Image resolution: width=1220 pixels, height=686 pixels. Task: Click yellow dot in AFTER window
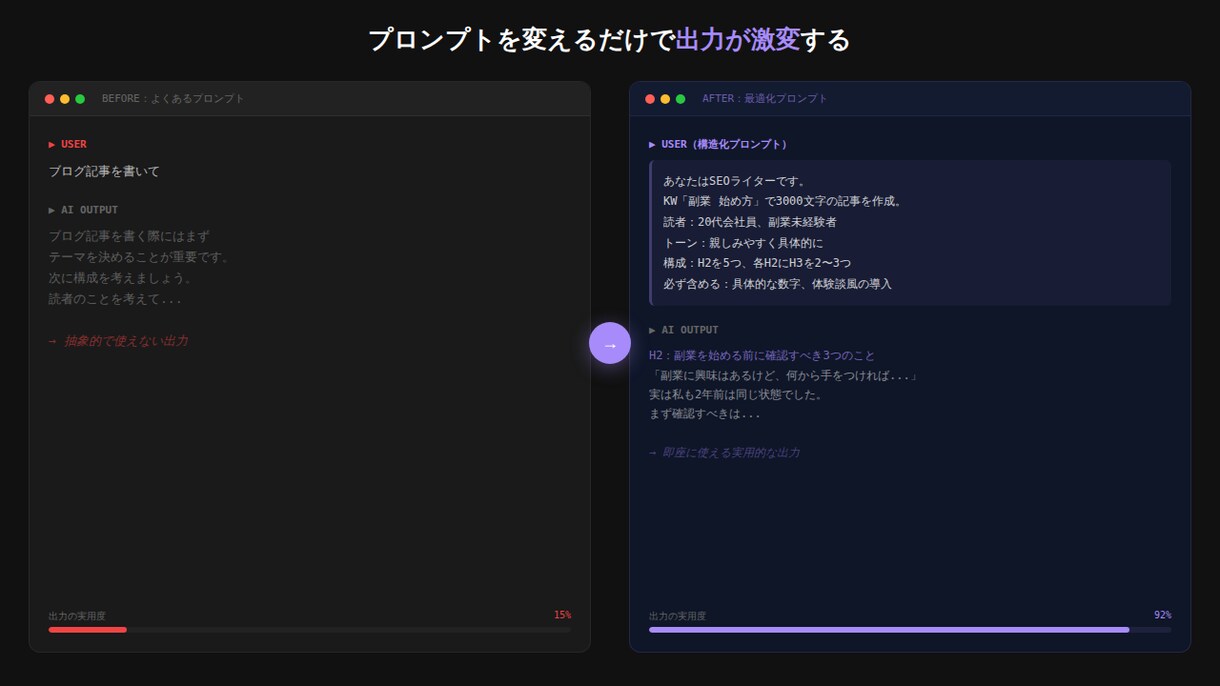[x=665, y=99]
